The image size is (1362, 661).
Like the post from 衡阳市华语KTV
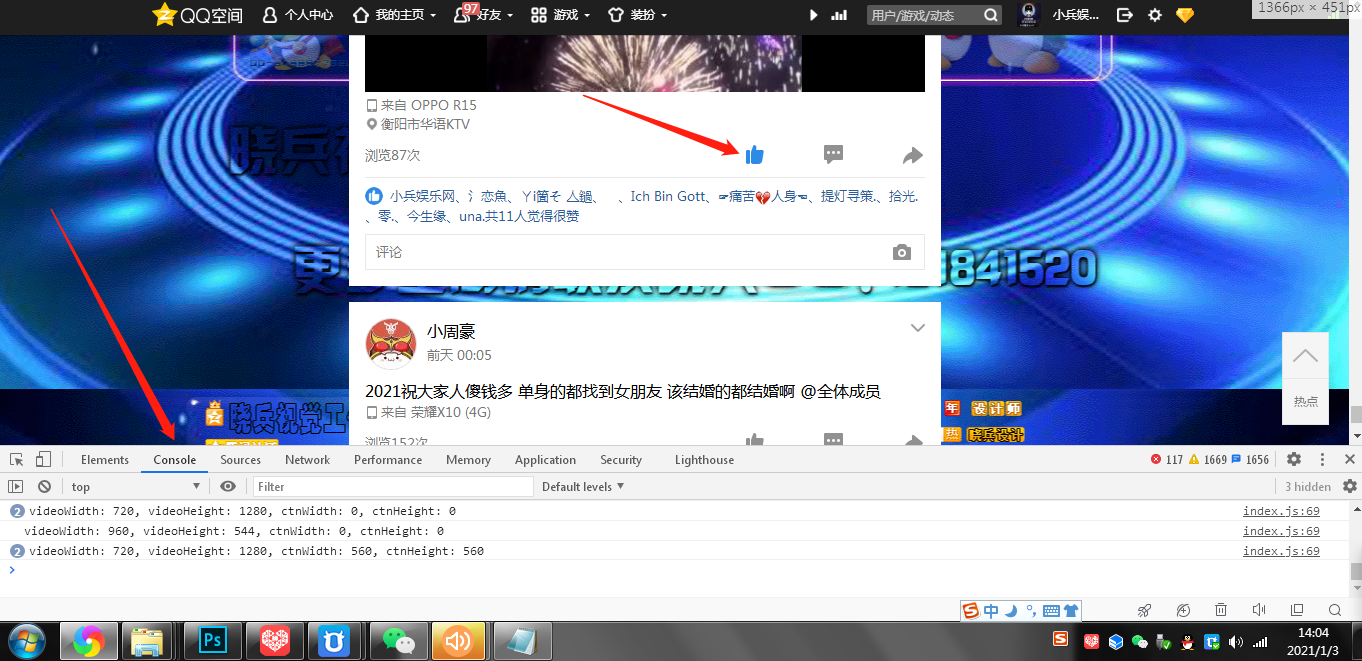pos(754,154)
